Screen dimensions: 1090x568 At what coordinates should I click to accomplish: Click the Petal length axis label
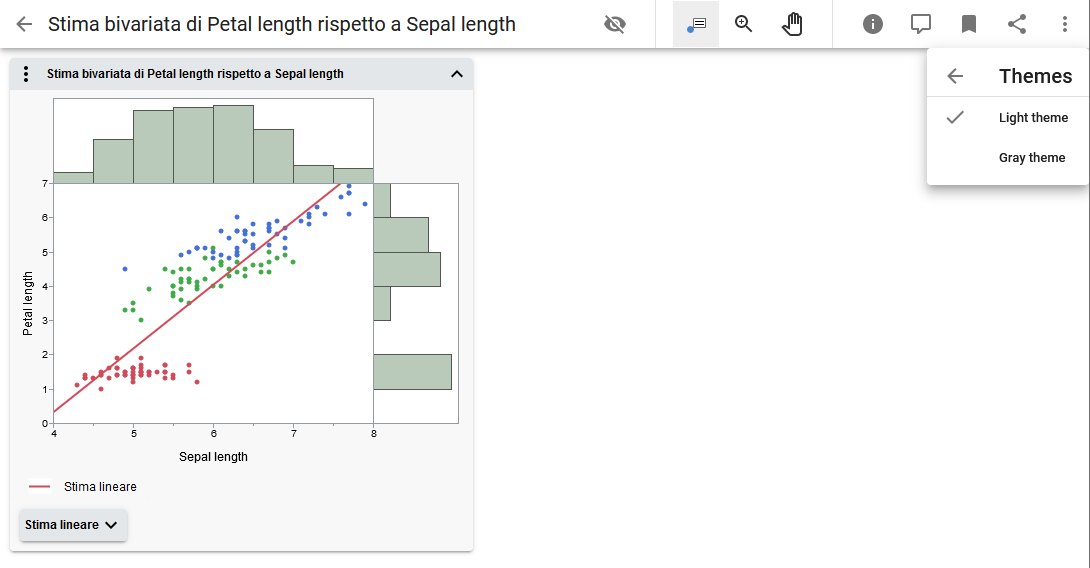29,303
